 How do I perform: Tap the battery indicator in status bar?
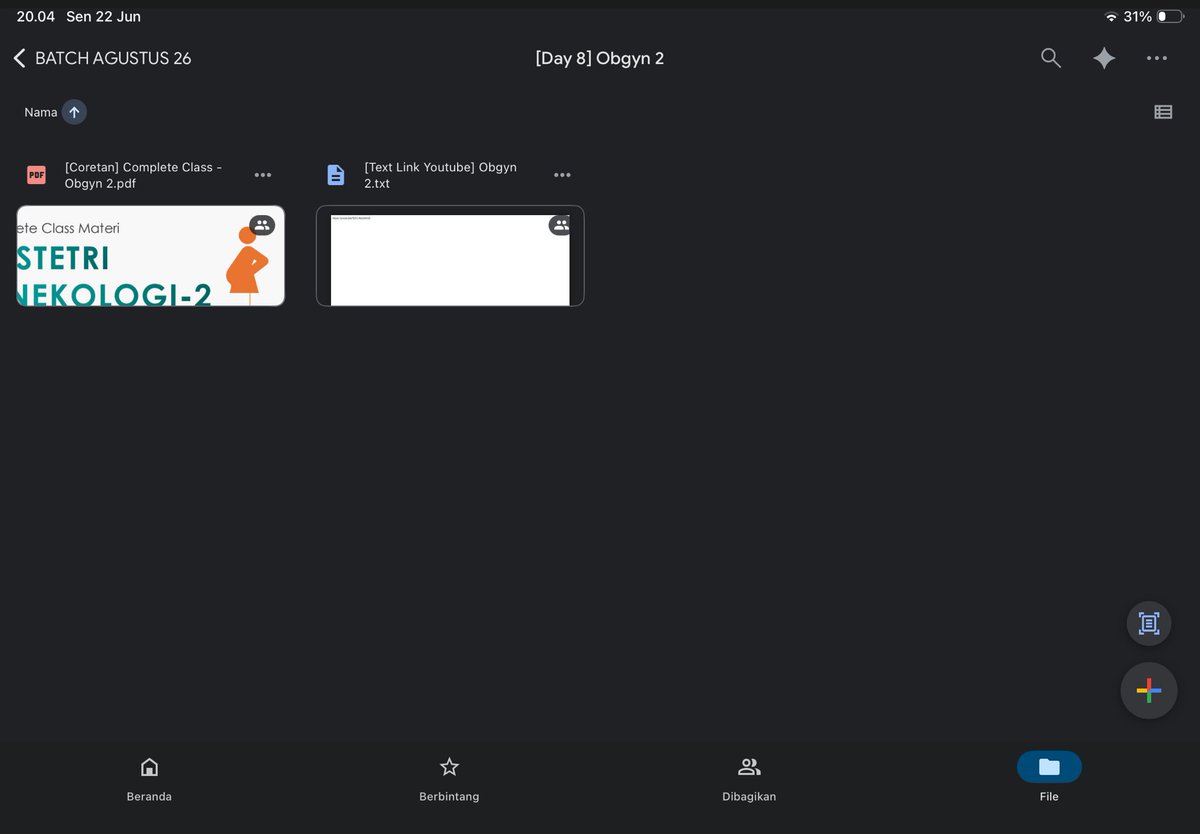coord(1170,17)
